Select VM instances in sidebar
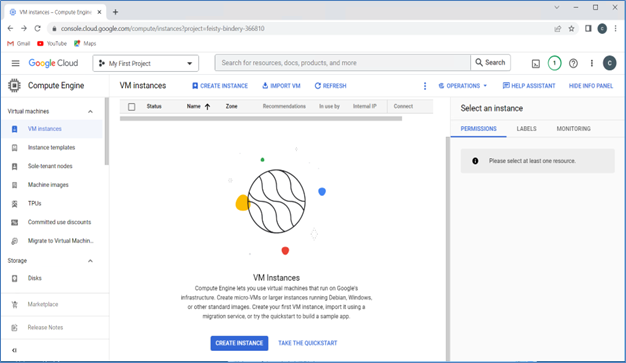This screenshot has width=626, height=363. pyautogui.click(x=52, y=129)
